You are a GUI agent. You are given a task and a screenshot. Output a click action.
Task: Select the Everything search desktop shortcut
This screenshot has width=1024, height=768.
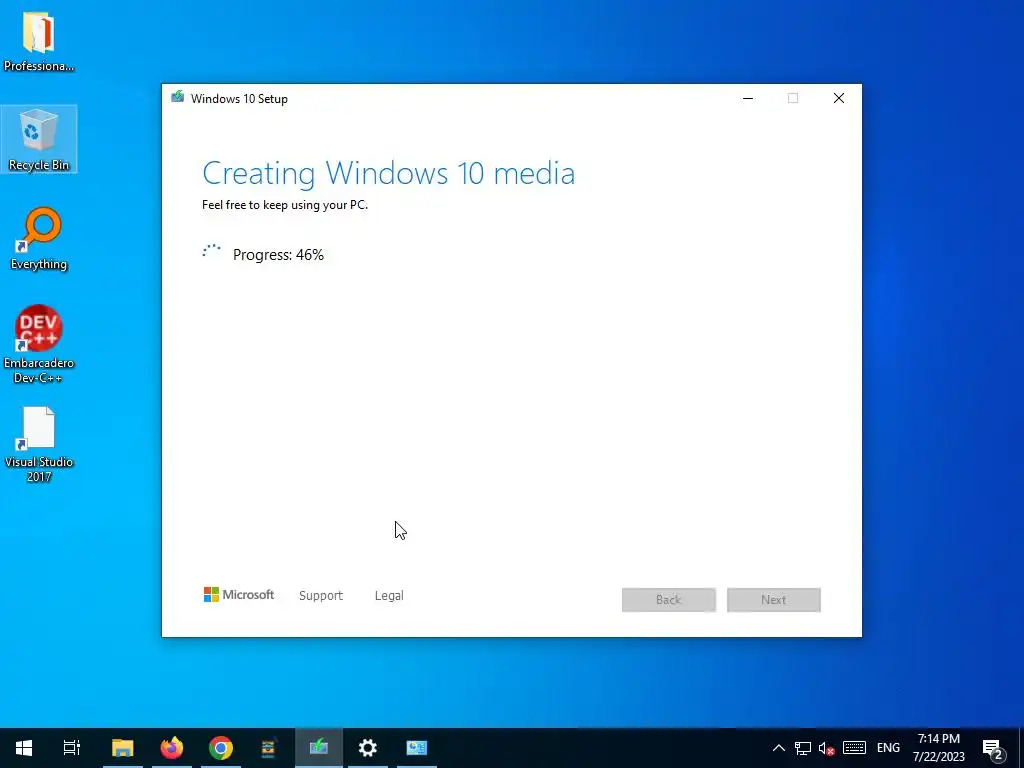[39, 238]
